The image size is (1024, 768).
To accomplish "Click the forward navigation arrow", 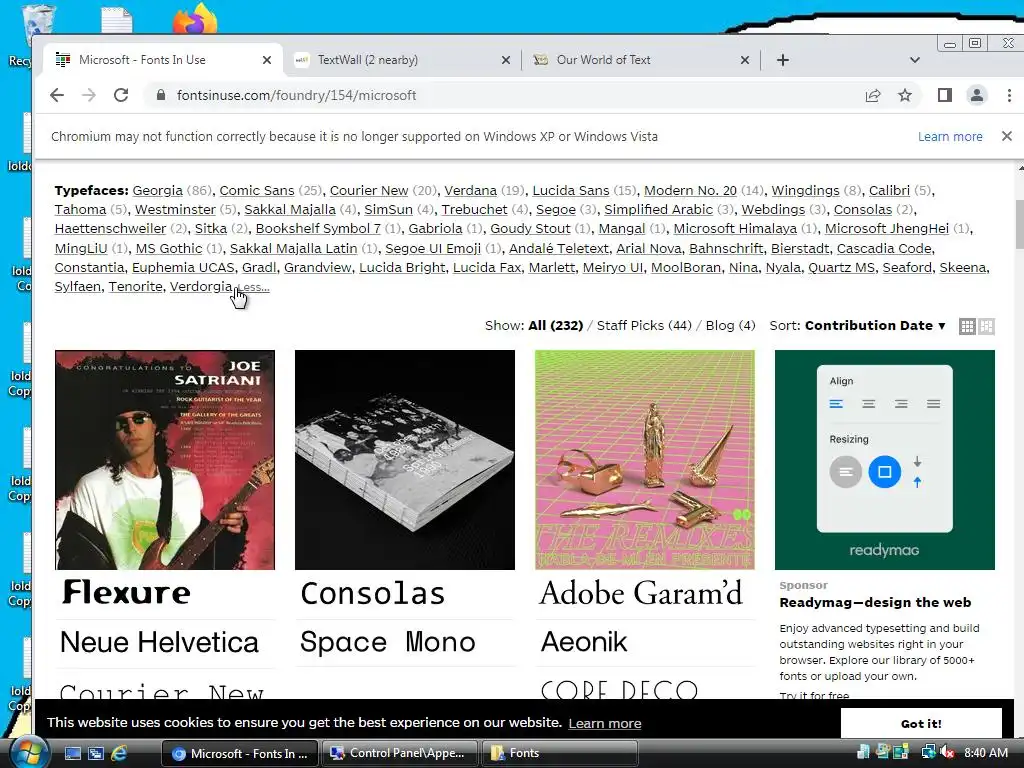I will point(89,95).
